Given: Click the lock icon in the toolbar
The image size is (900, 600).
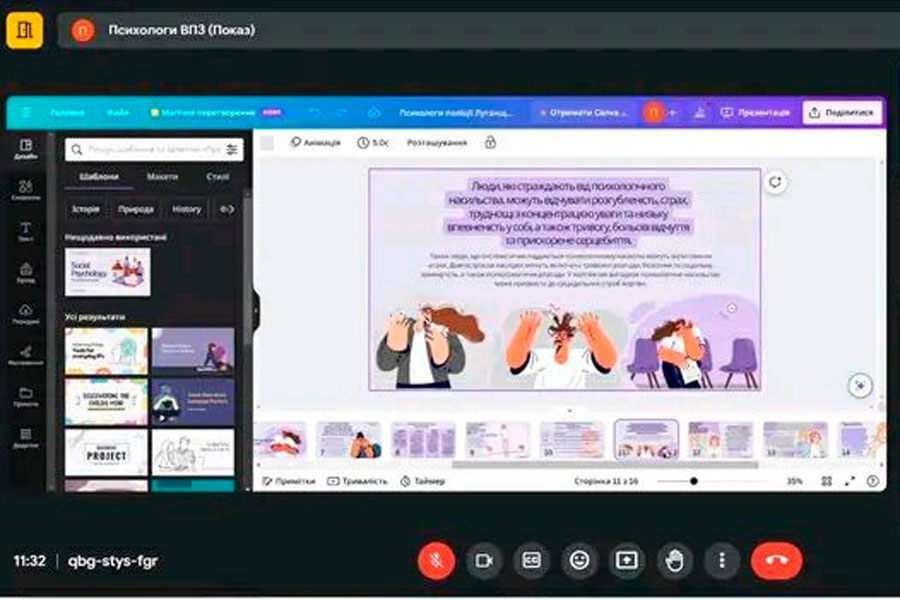Looking at the screenshot, I should (x=490, y=143).
